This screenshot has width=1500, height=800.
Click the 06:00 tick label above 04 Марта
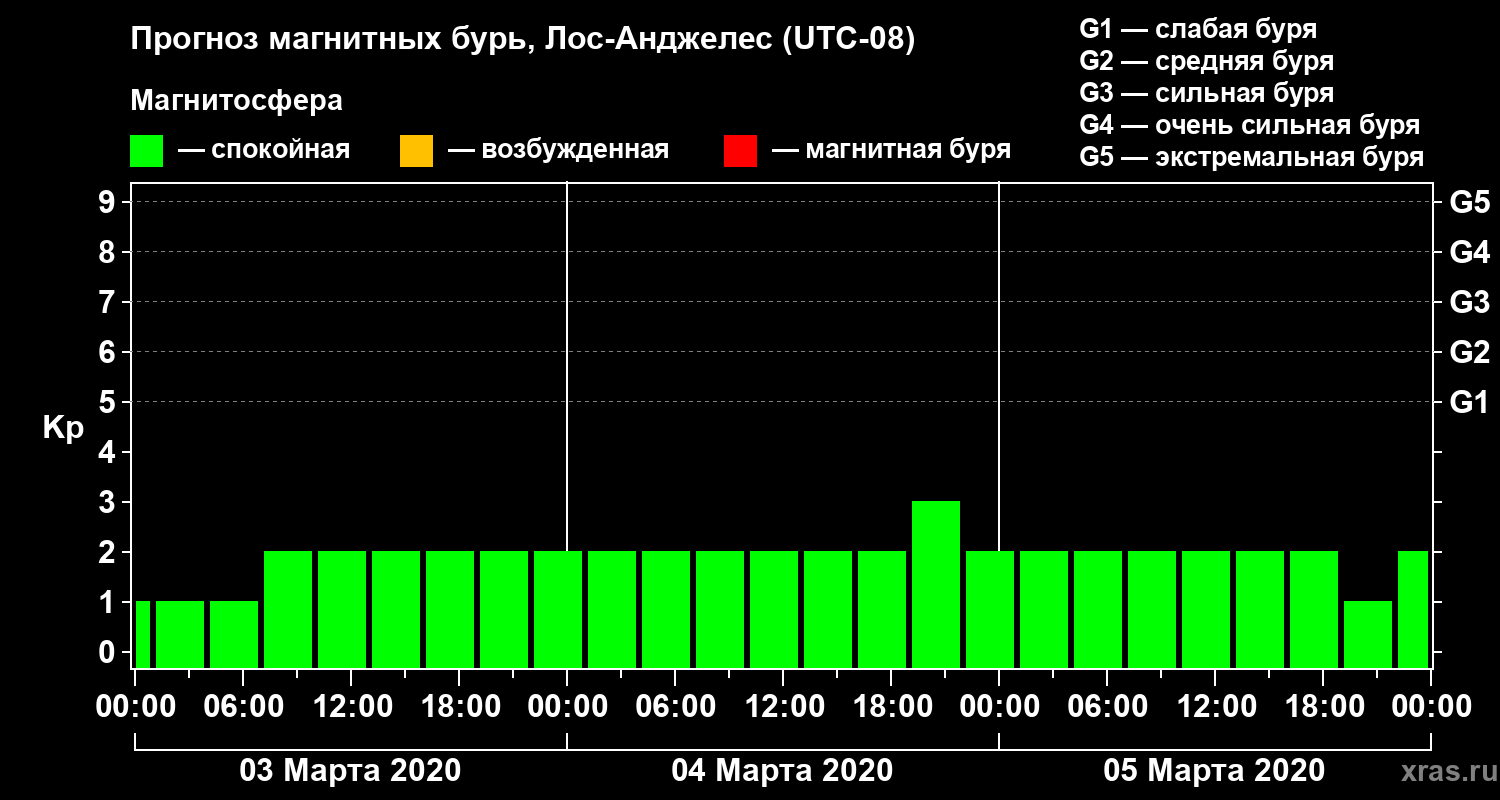(675, 706)
